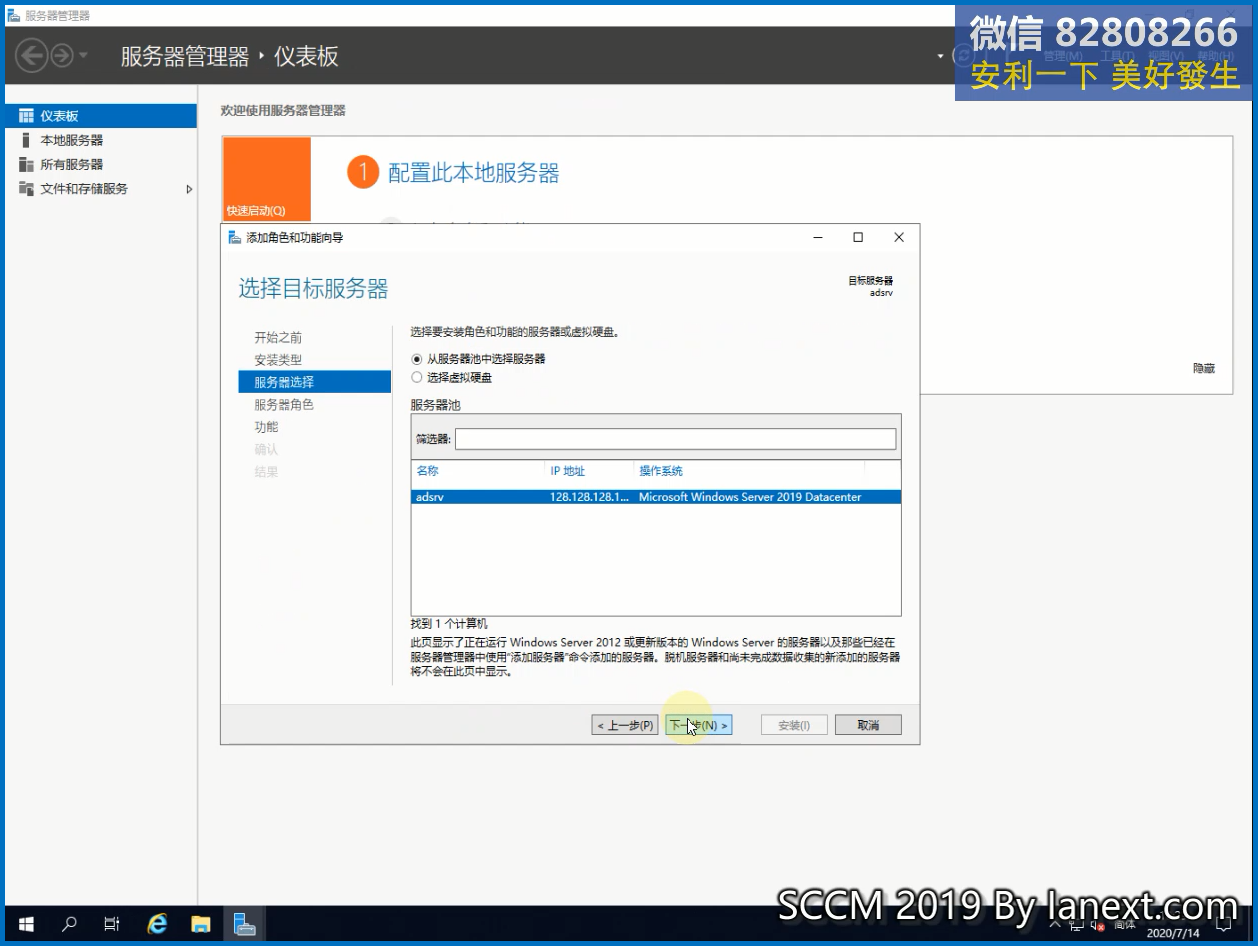This screenshot has height=946, width=1258.
Task: Click the 上一步(P) button
Action: click(626, 725)
